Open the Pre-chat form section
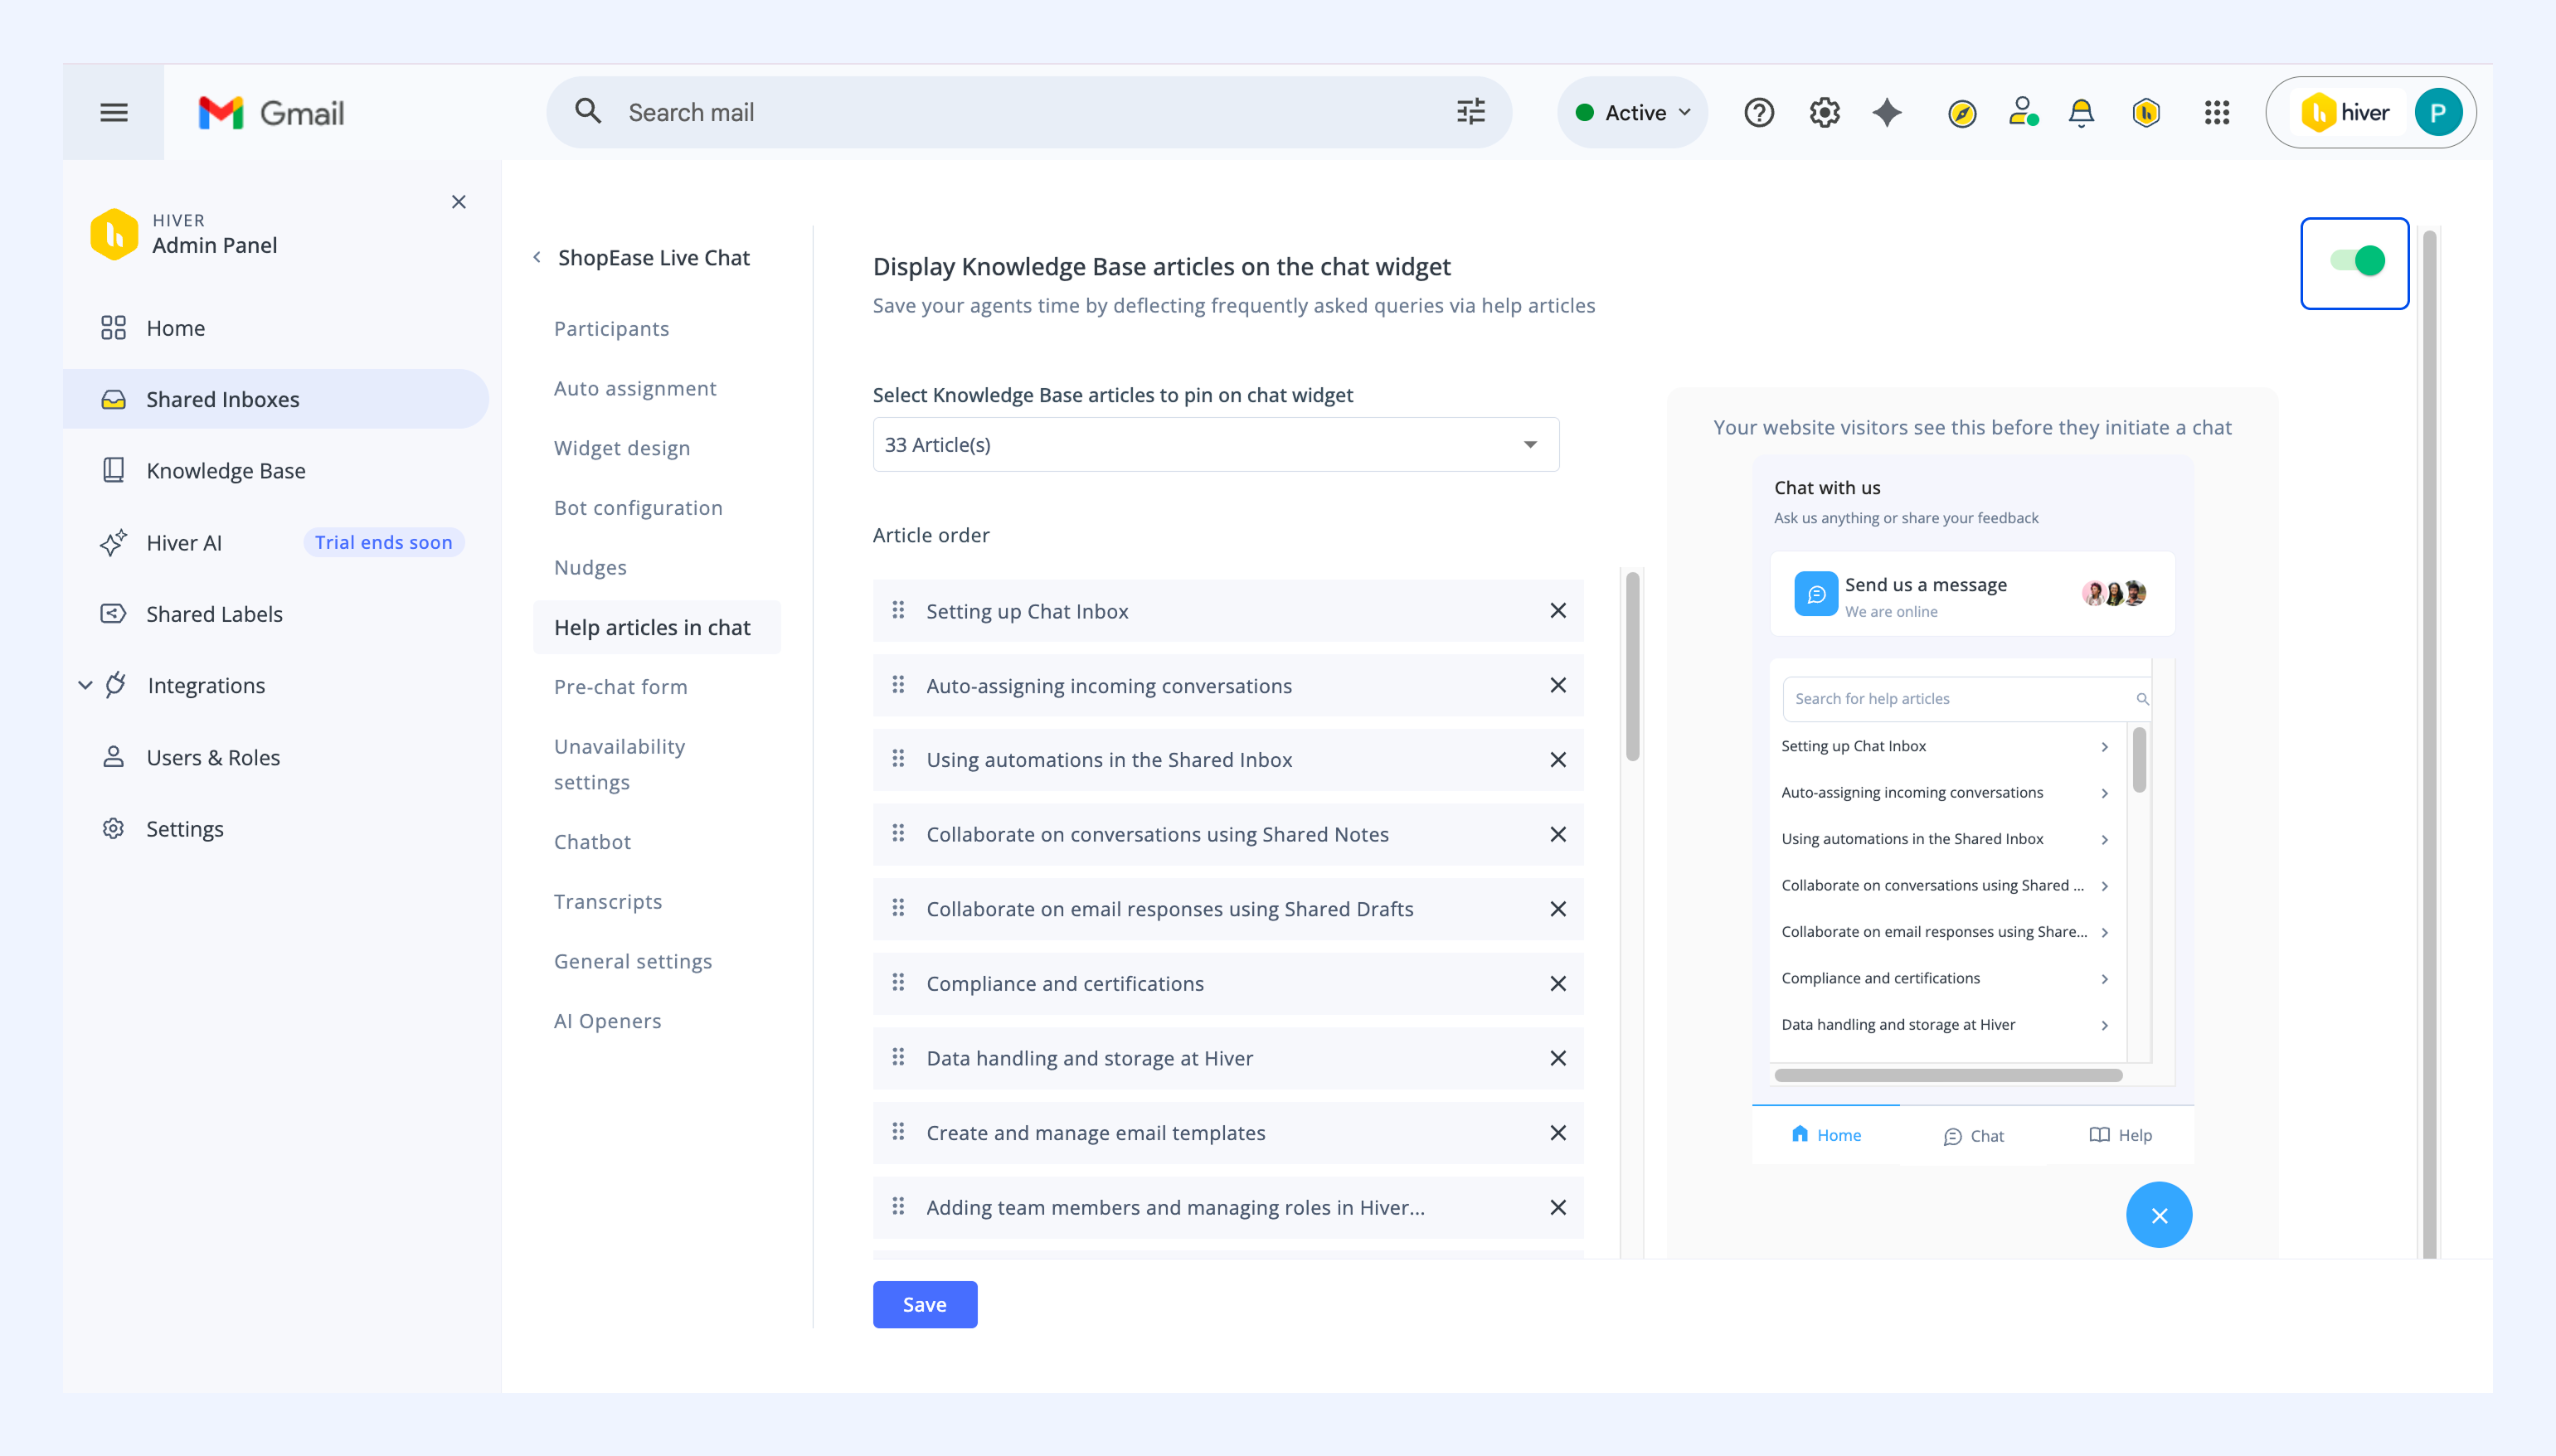The height and width of the screenshot is (1456, 2556). [x=620, y=687]
